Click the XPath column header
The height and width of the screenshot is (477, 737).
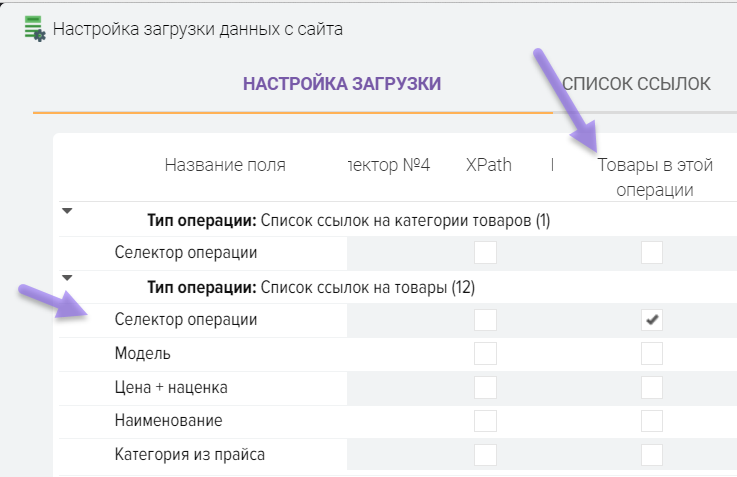[x=489, y=166]
